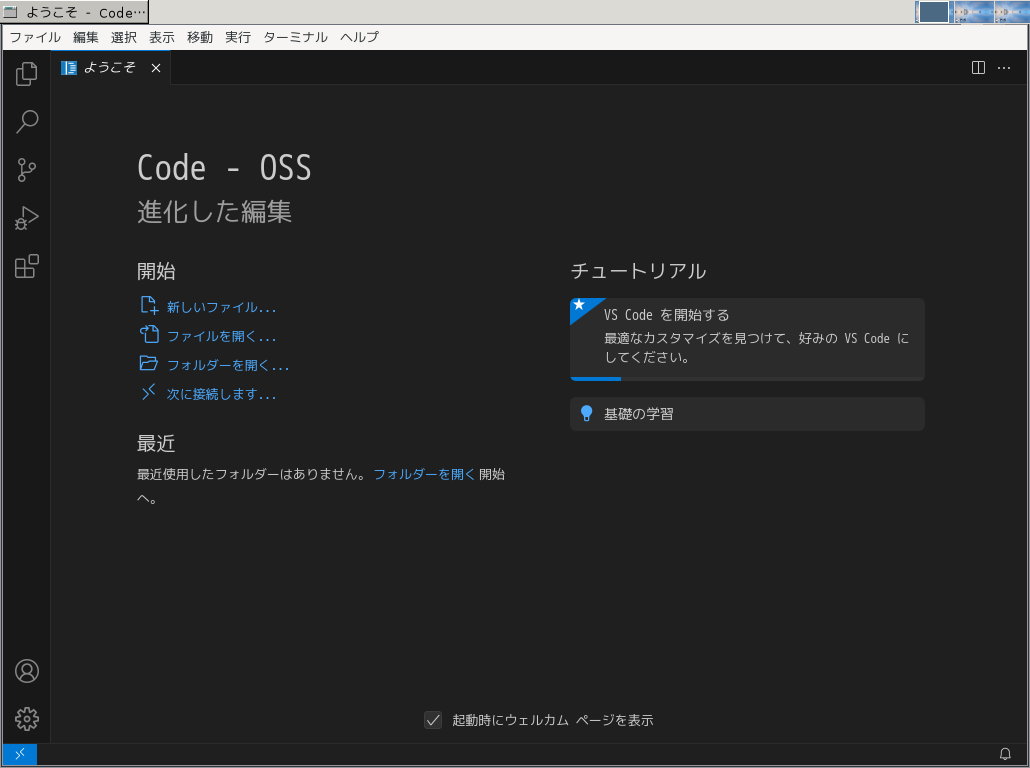The height and width of the screenshot is (768, 1030).
Task: Click the チュートリアル heading text
Action: pyautogui.click(x=638, y=271)
